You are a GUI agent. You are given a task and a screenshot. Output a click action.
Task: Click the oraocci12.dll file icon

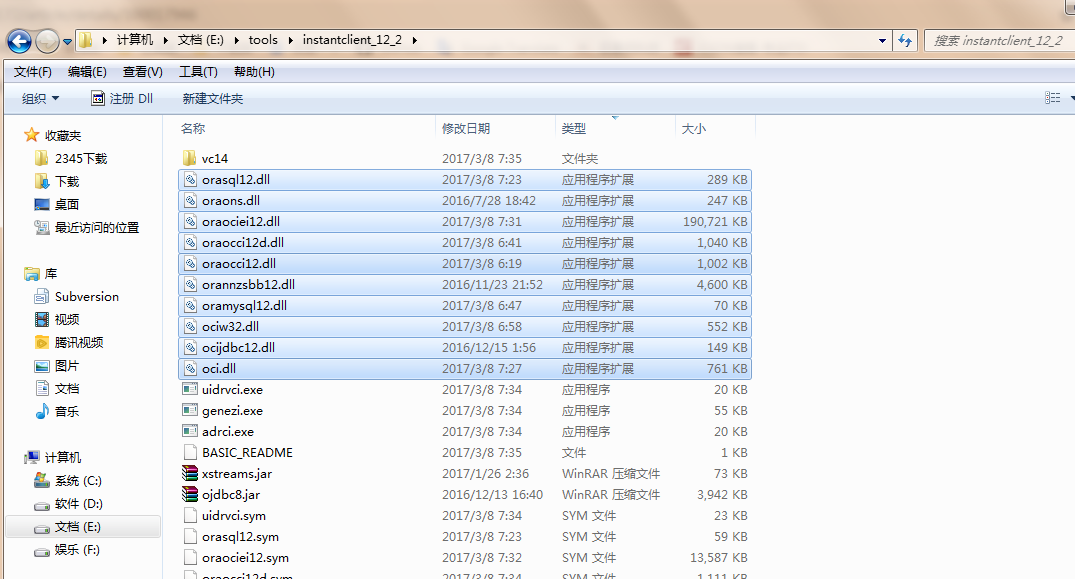coord(191,264)
